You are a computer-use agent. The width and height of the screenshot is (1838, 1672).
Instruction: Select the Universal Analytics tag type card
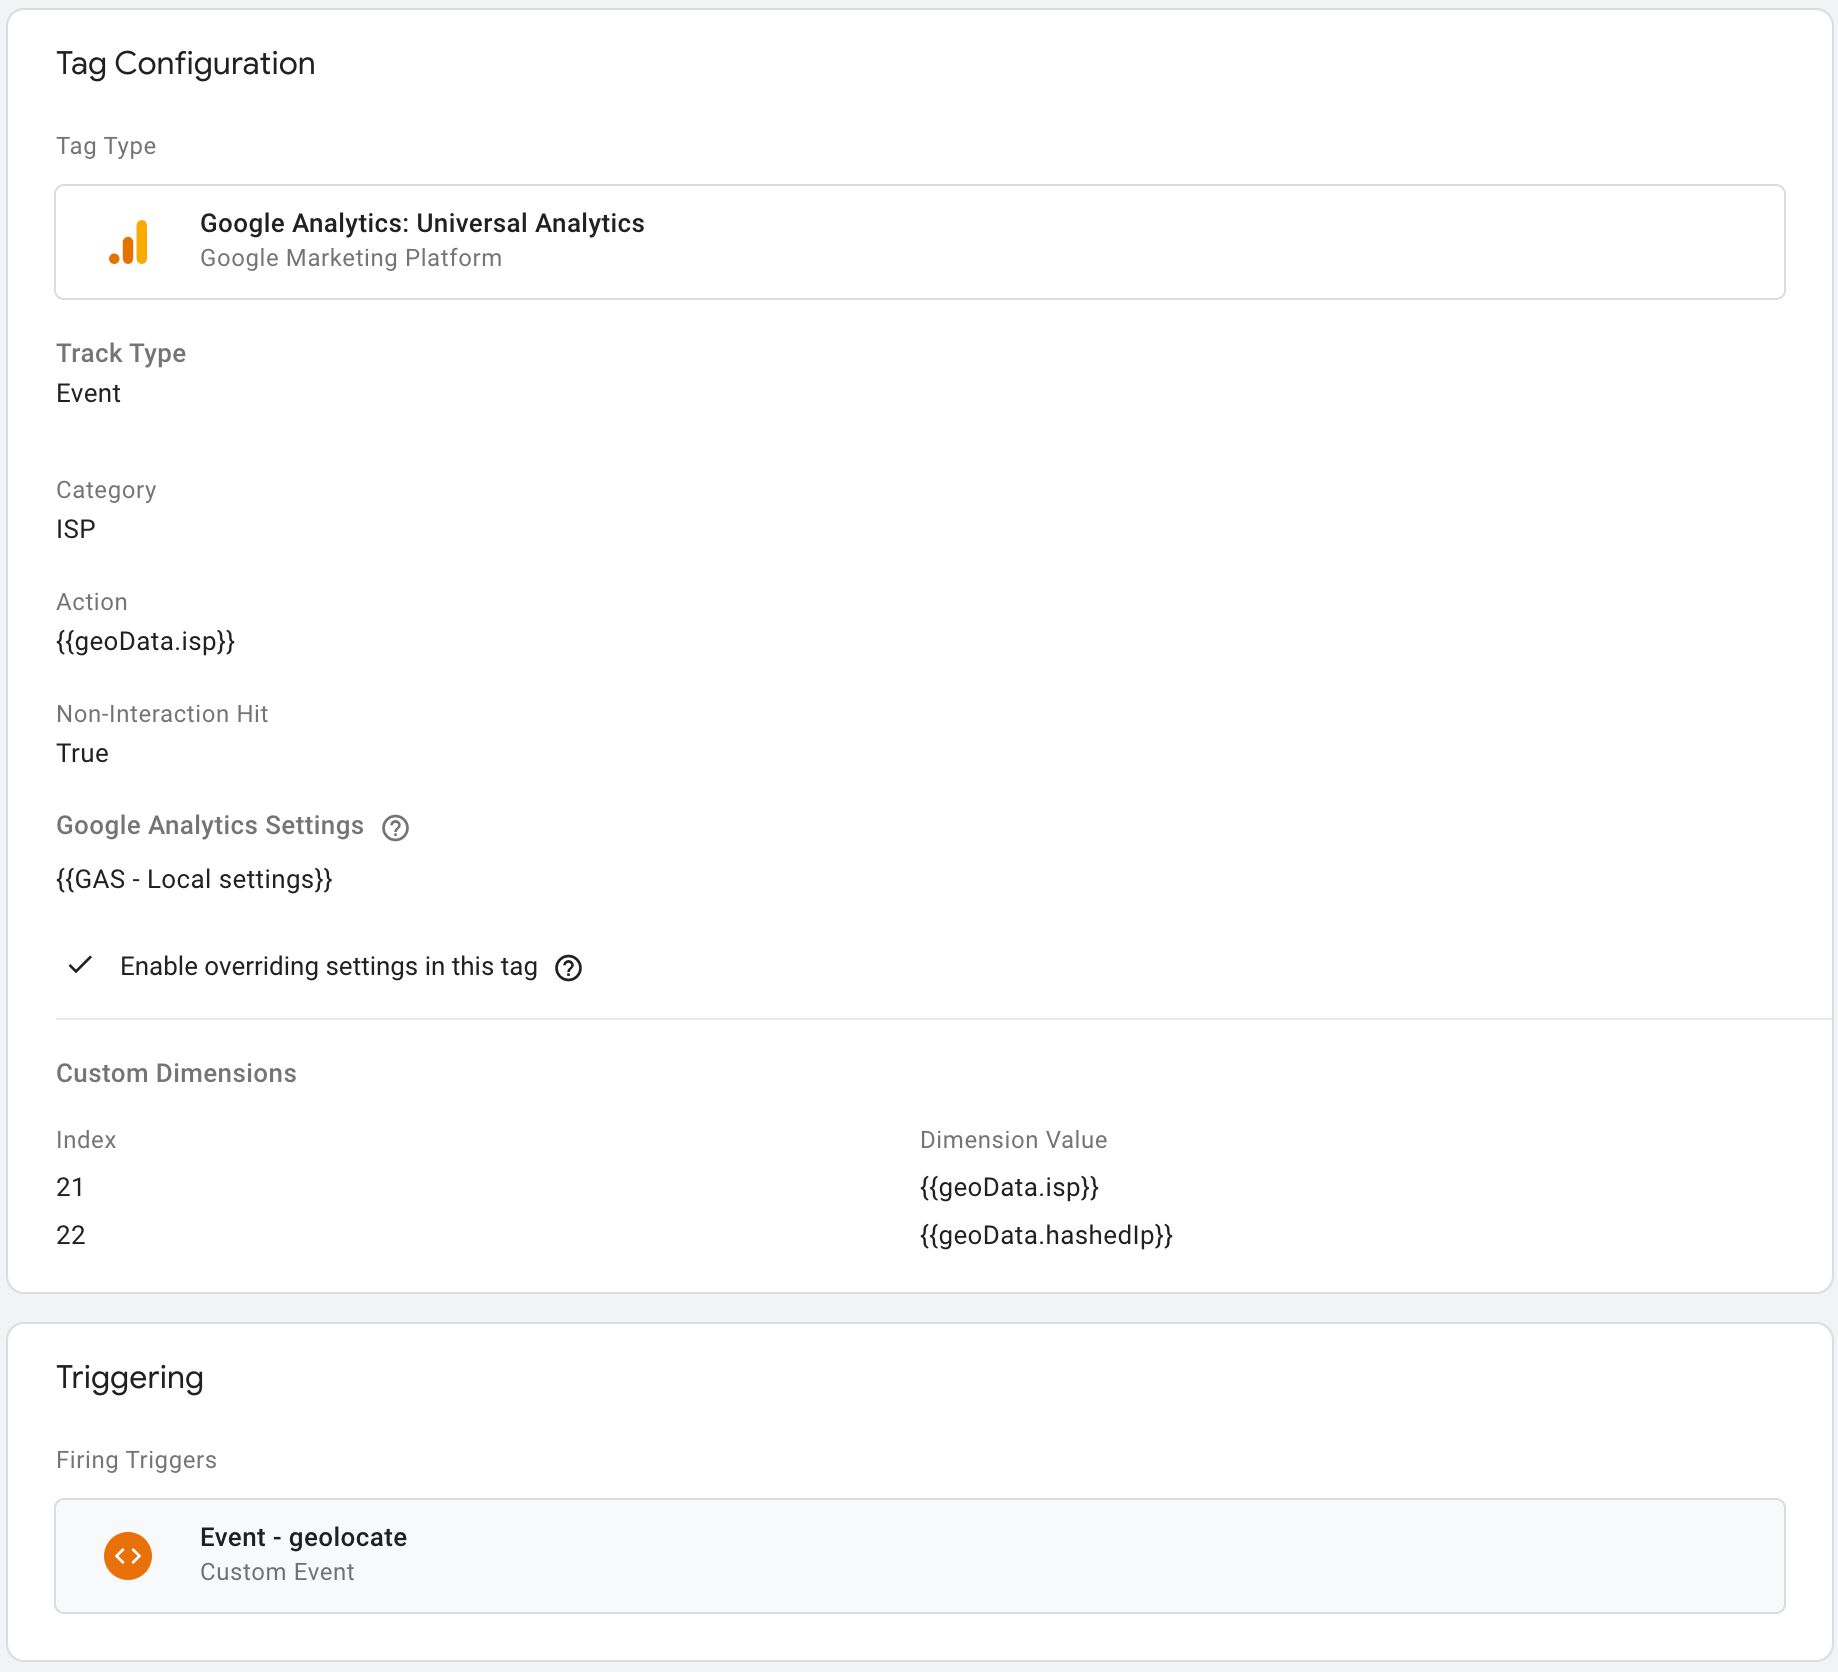click(920, 242)
